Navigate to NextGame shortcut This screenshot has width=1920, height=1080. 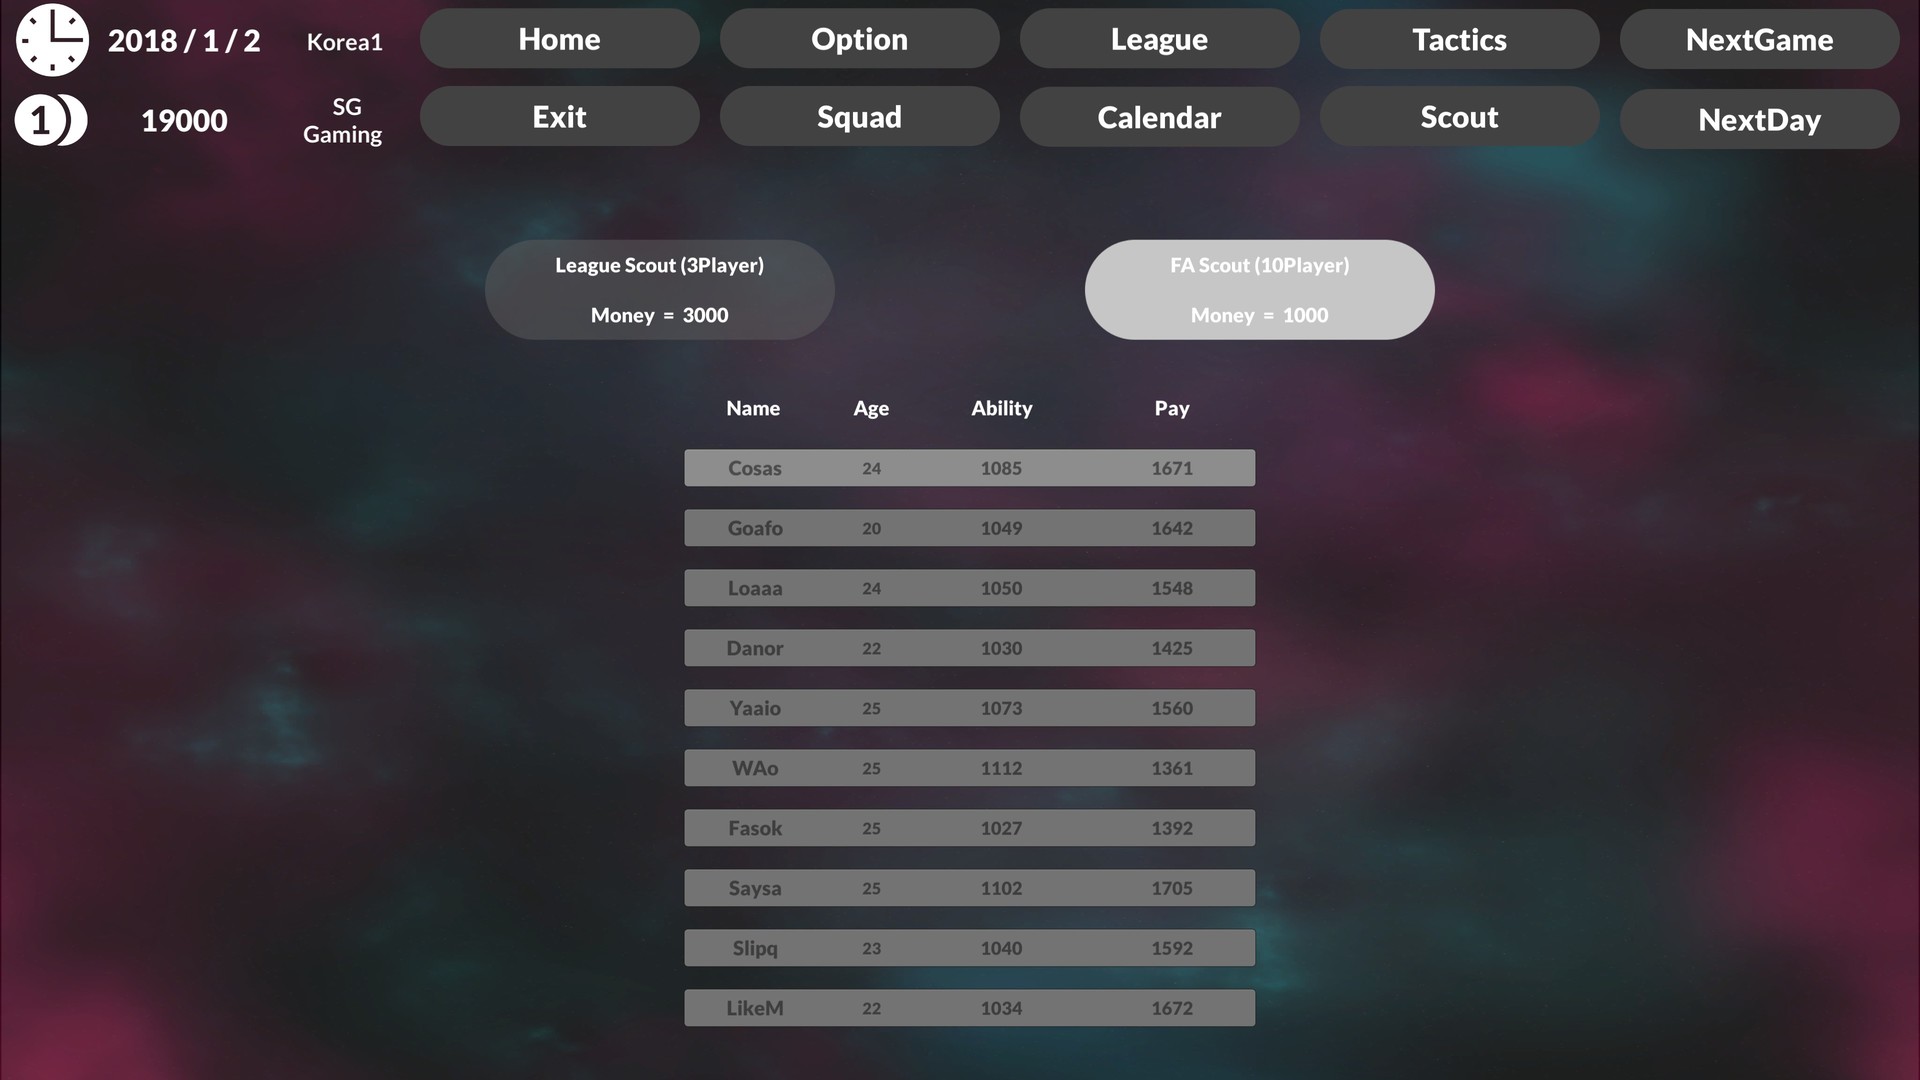tap(1758, 38)
